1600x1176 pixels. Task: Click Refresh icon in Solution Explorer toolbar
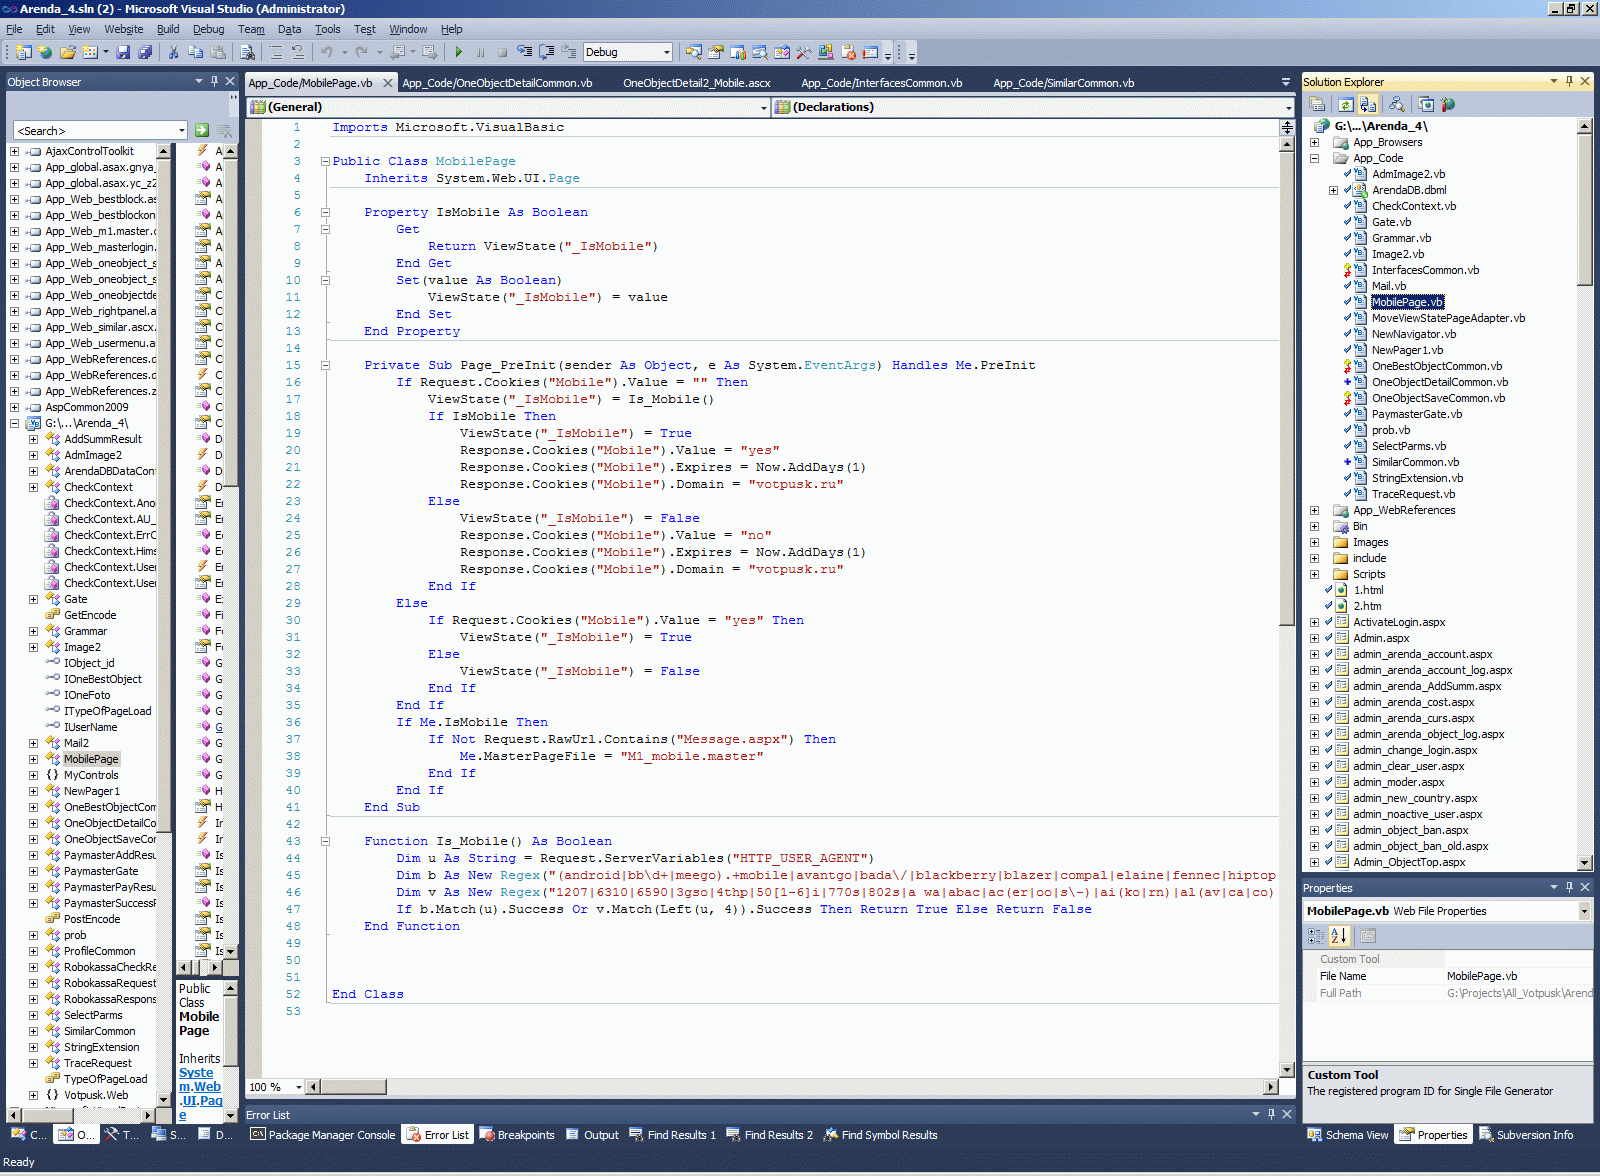[x=1346, y=104]
